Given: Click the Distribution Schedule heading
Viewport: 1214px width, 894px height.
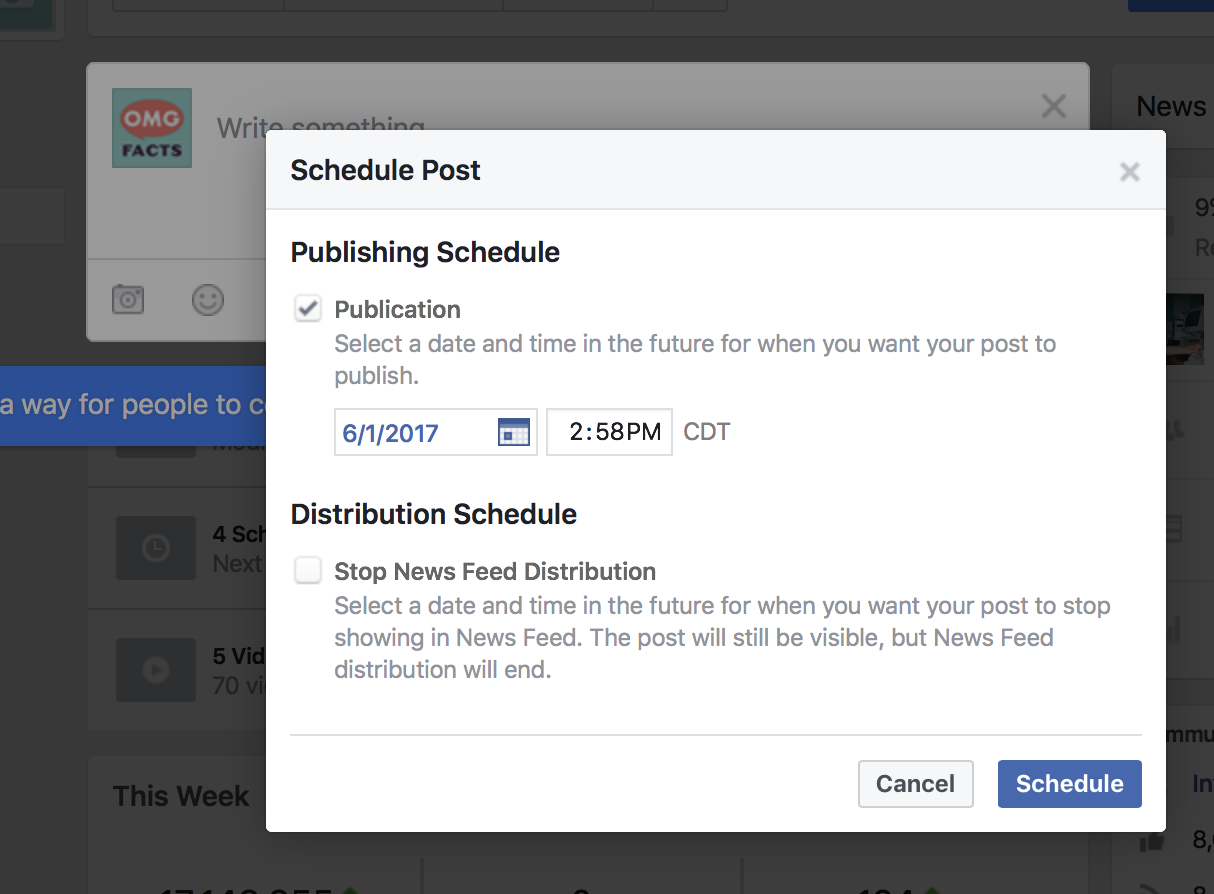Looking at the screenshot, I should point(434,514).
